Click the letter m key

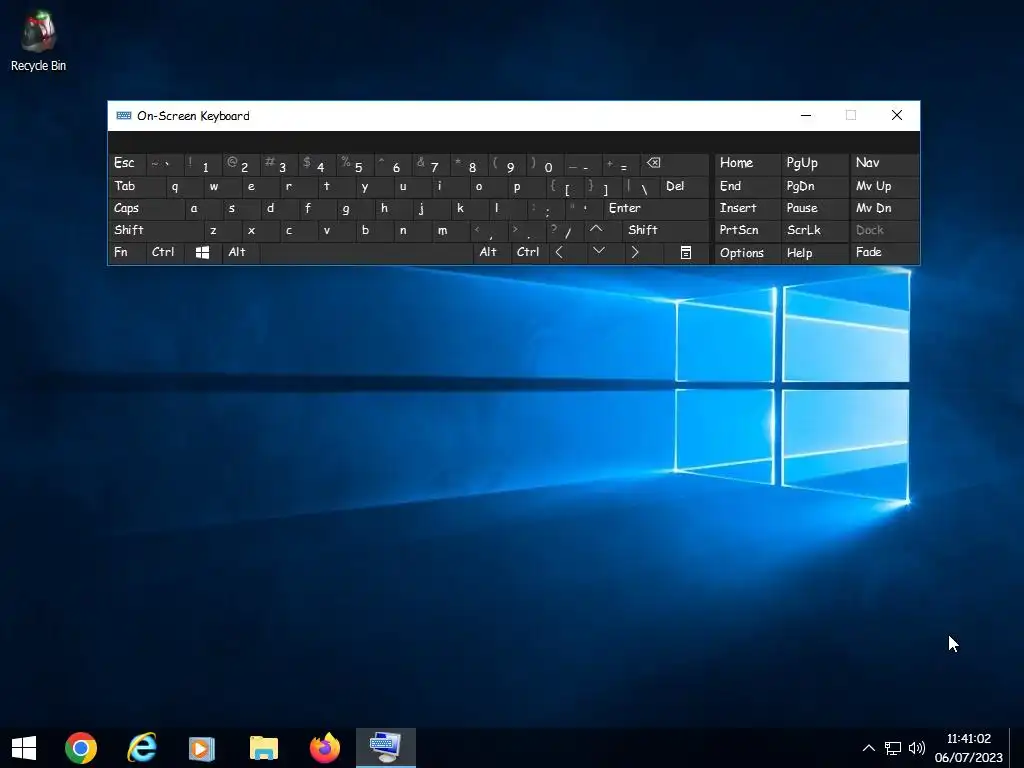click(x=451, y=230)
